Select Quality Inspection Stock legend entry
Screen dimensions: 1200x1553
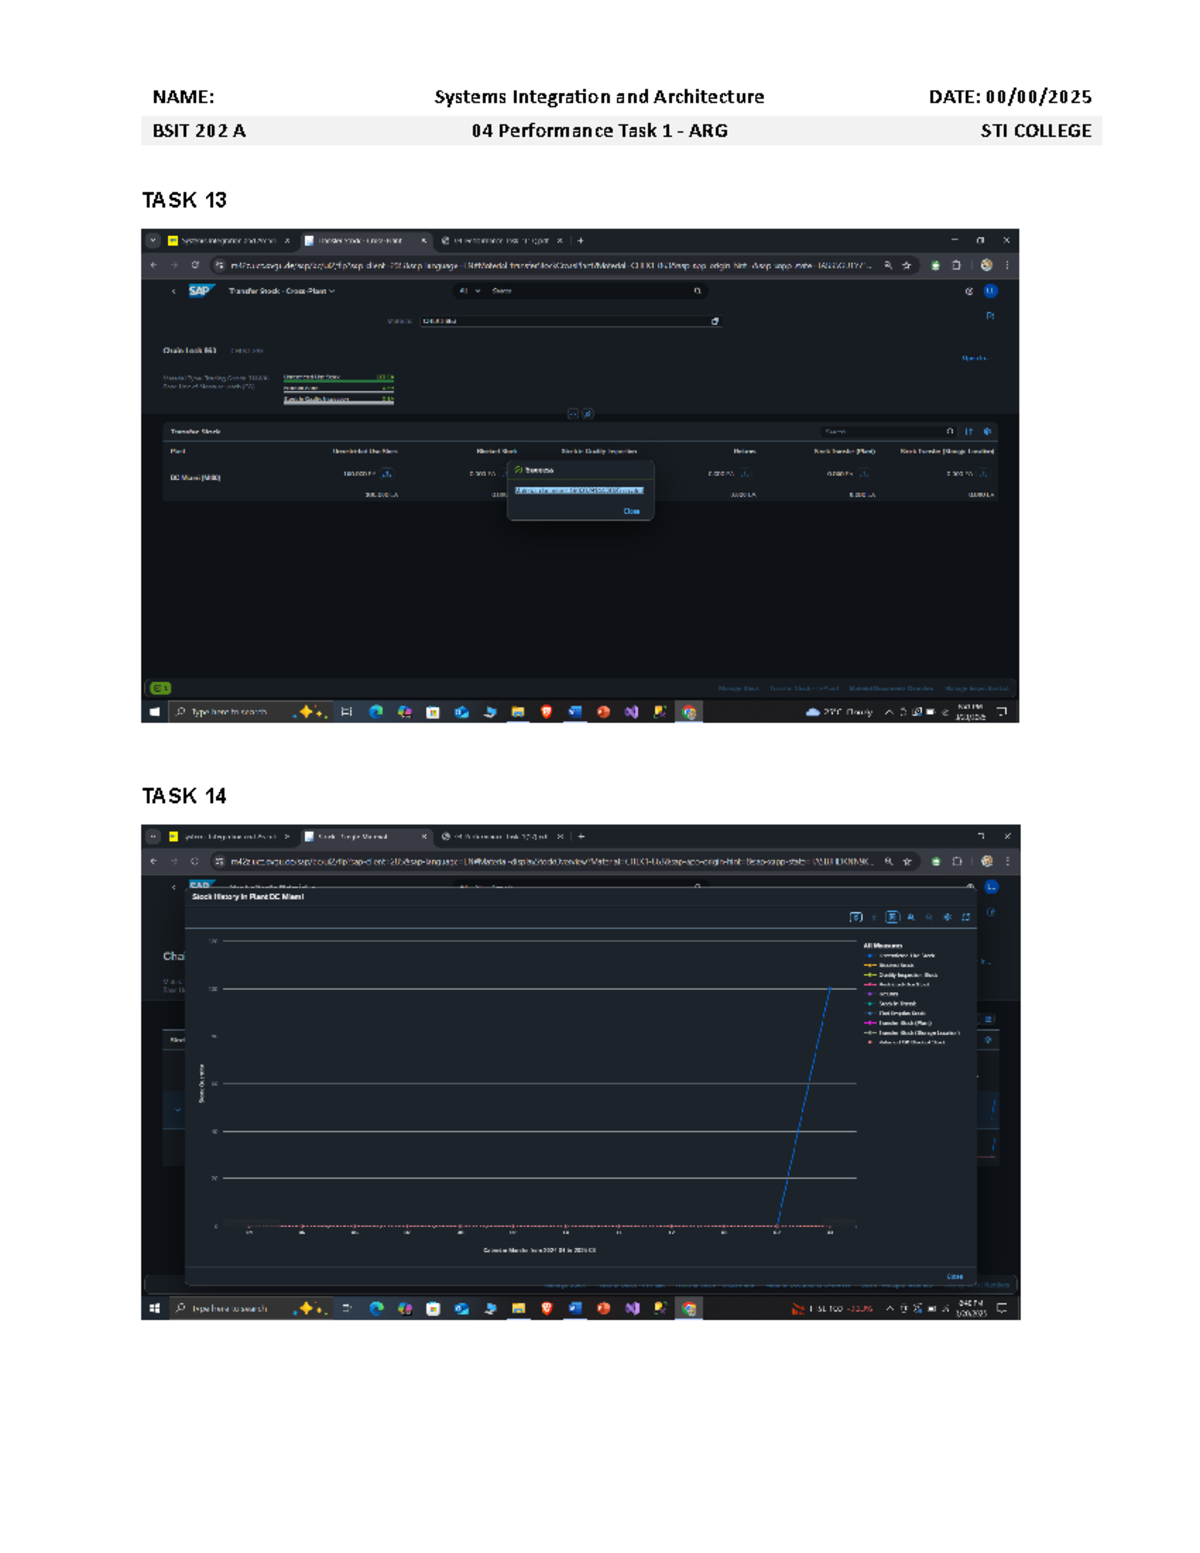tap(902, 975)
